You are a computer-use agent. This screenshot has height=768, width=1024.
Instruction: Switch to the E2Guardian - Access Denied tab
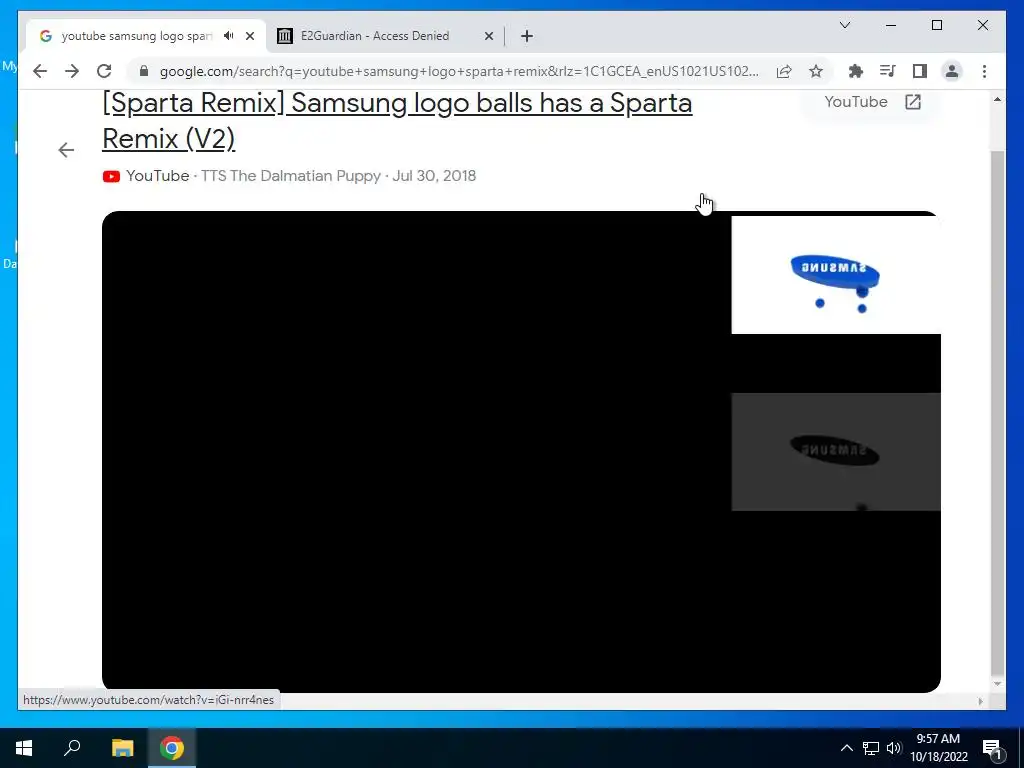[x=385, y=36]
